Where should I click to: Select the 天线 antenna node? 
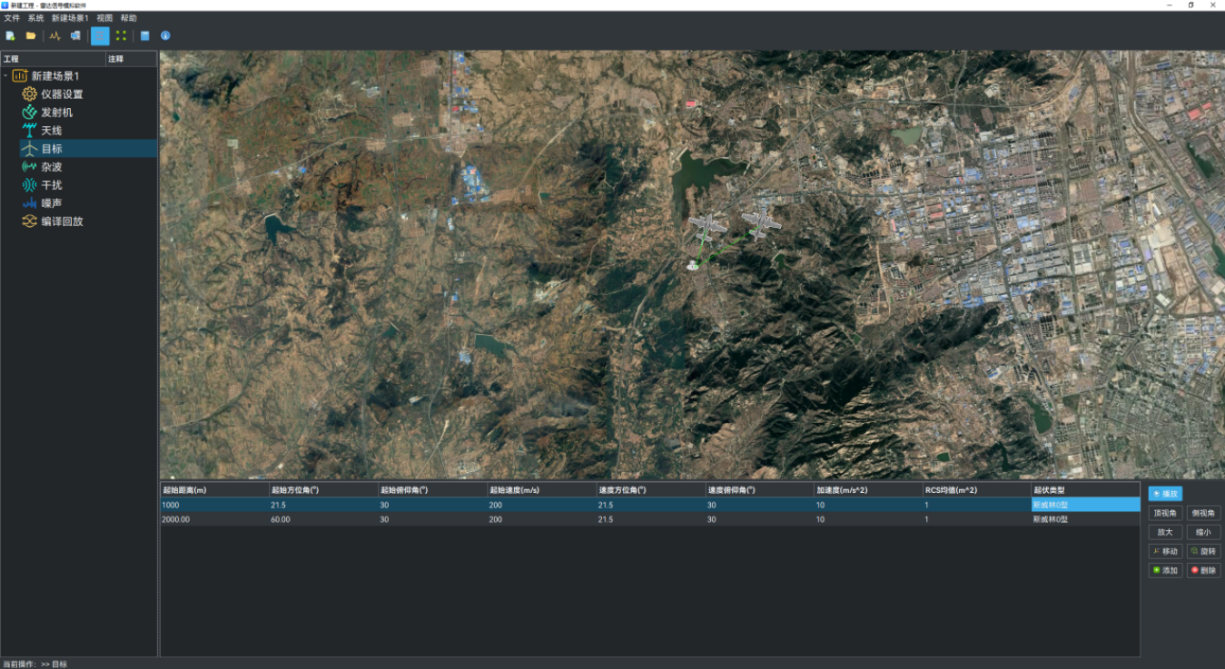[51, 130]
